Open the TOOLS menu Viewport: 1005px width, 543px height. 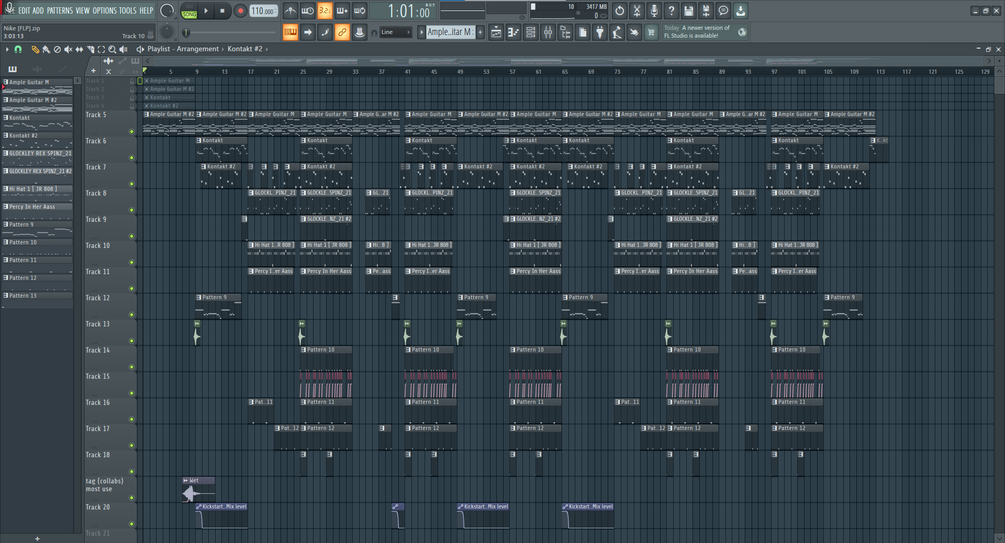pos(128,10)
